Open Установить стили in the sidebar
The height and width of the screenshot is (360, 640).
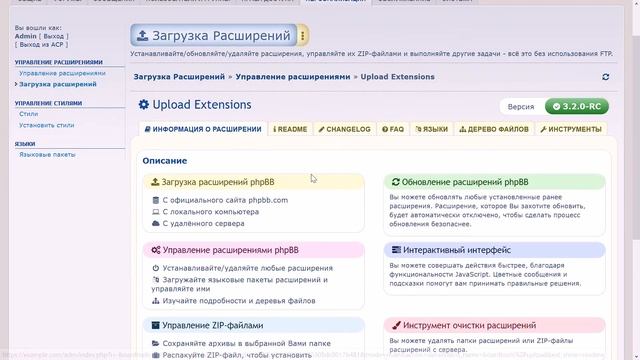47,125
